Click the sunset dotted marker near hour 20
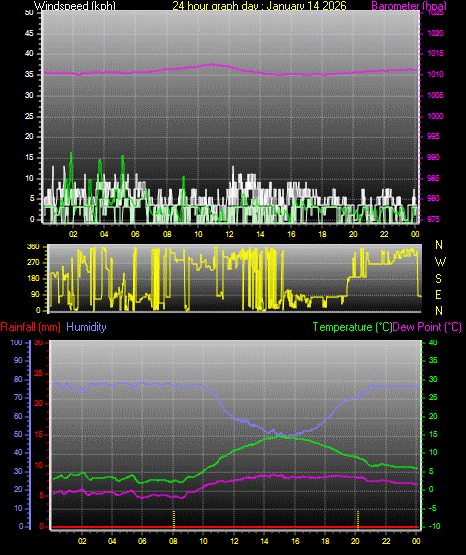This screenshot has width=466, height=555. [x=358, y=520]
